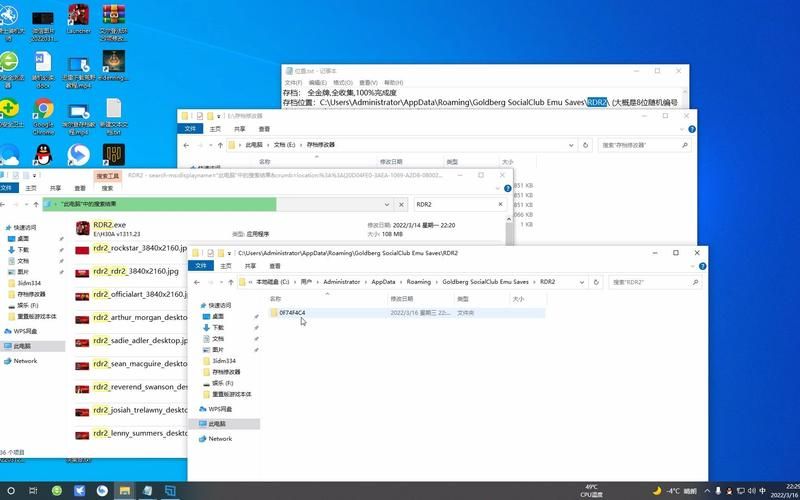
Task: Select 娱乐 (F:) in RDR2 window sidebar
Action: pos(223,383)
